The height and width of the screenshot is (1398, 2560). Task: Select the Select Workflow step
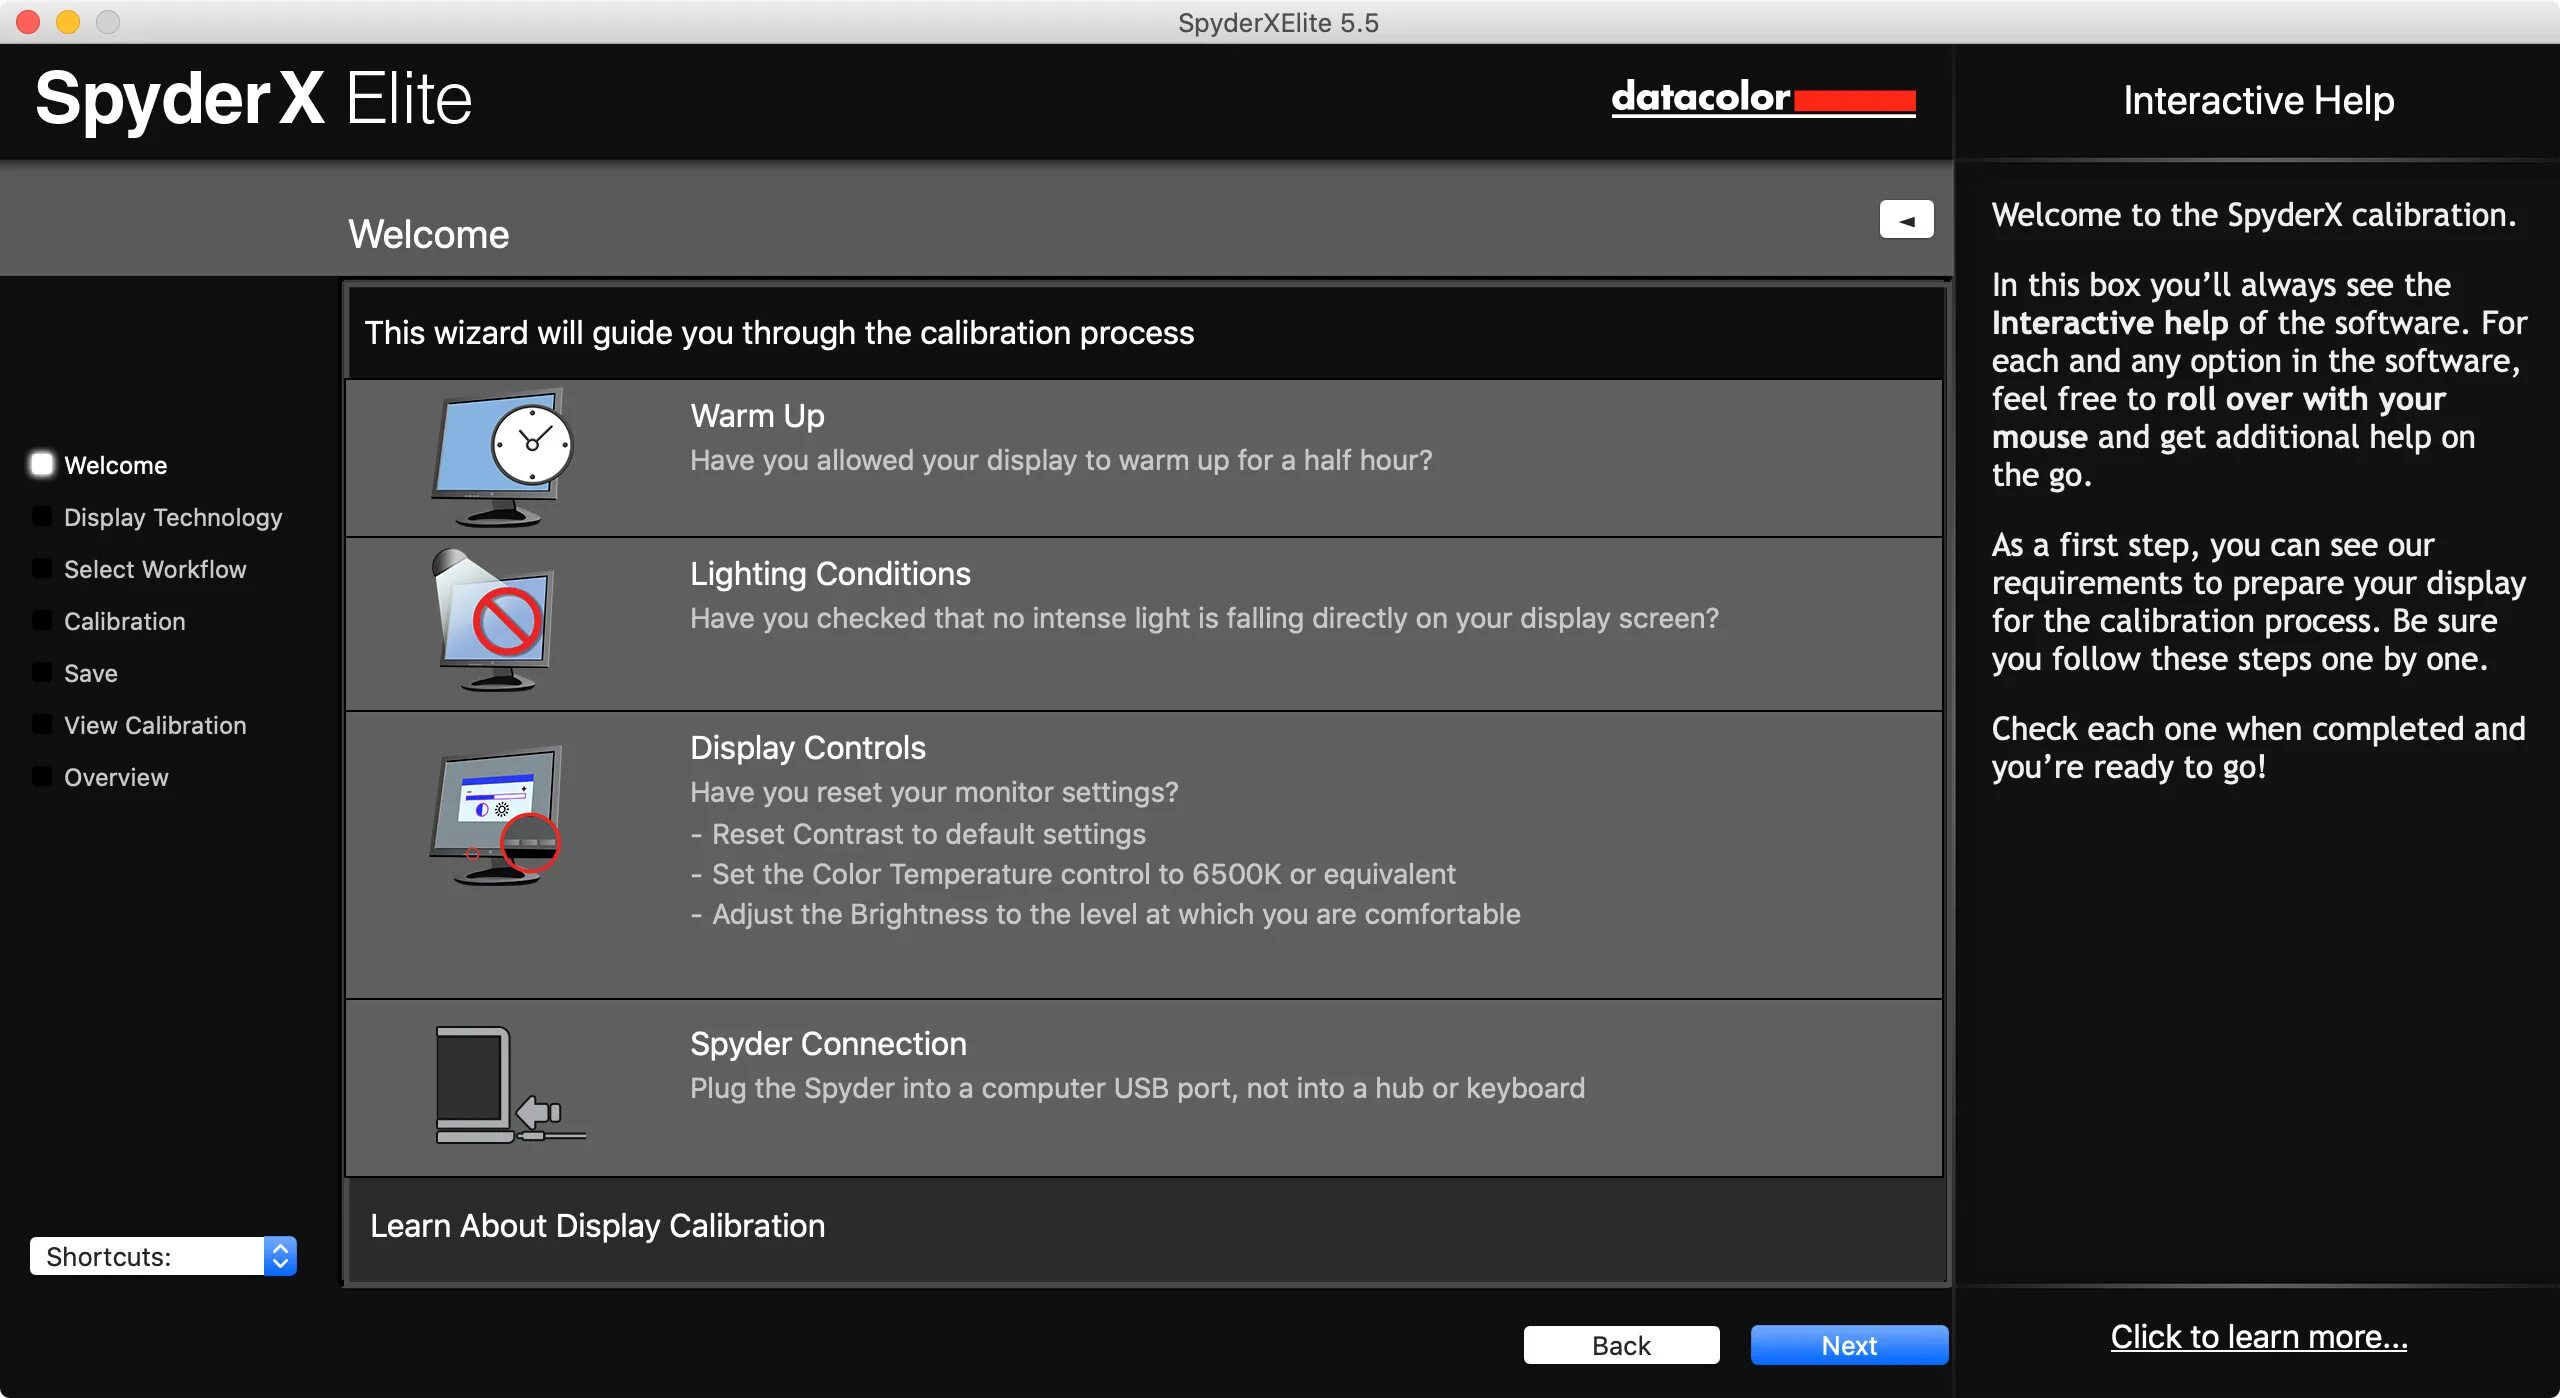pos(154,569)
